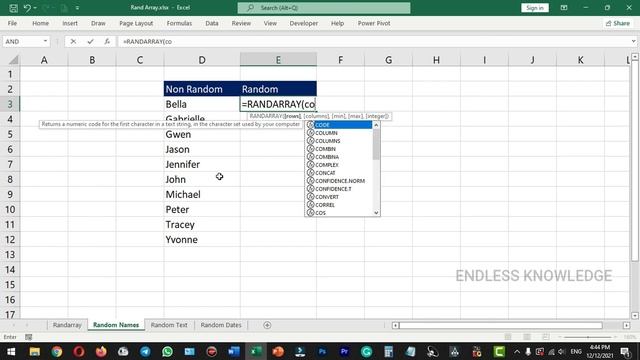Switch to the Home ribbon tab
640x360 pixels.
click(x=40, y=23)
